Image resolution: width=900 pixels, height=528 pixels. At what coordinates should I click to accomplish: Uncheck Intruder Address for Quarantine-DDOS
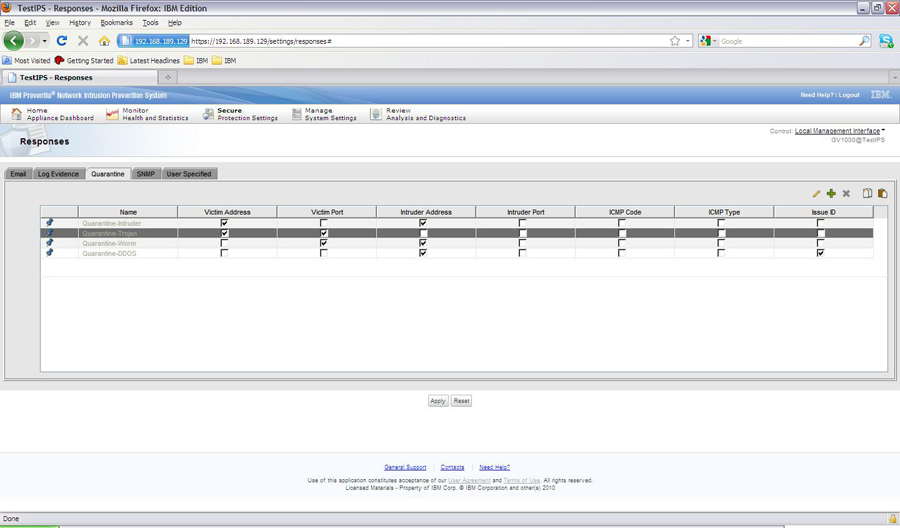point(423,253)
